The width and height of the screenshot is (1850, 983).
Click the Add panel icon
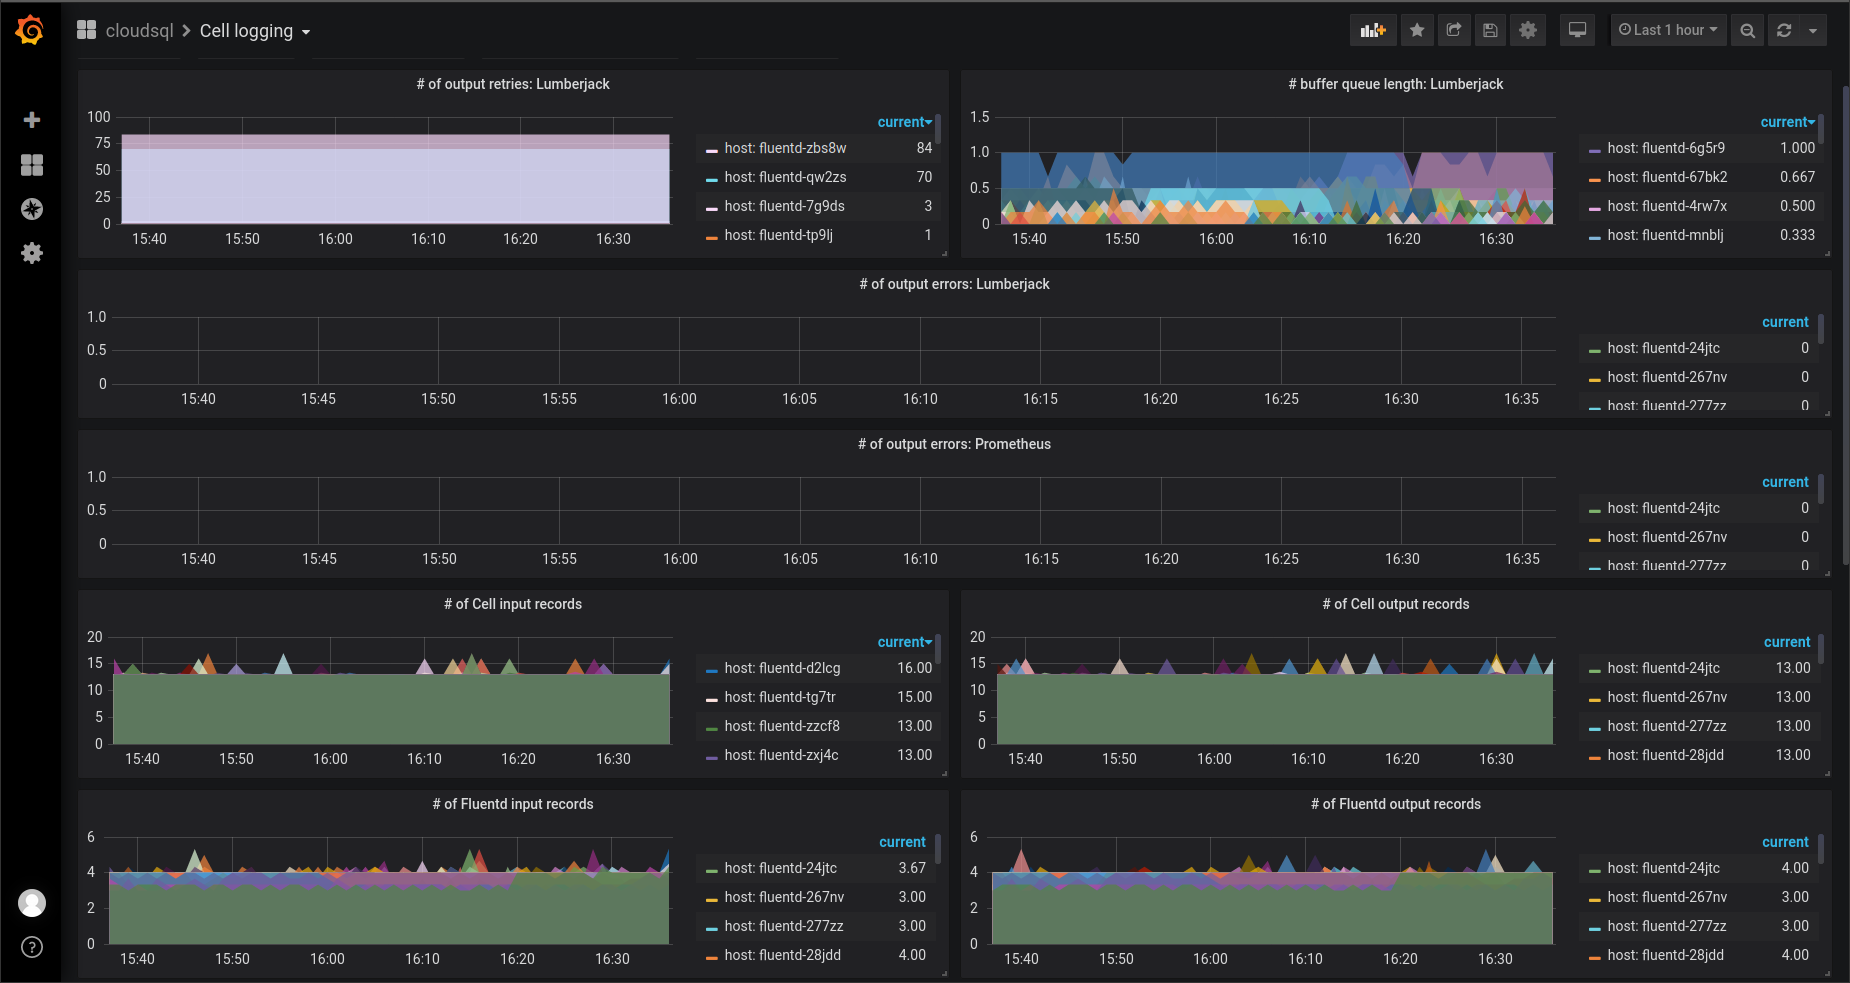click(1373, 30)
